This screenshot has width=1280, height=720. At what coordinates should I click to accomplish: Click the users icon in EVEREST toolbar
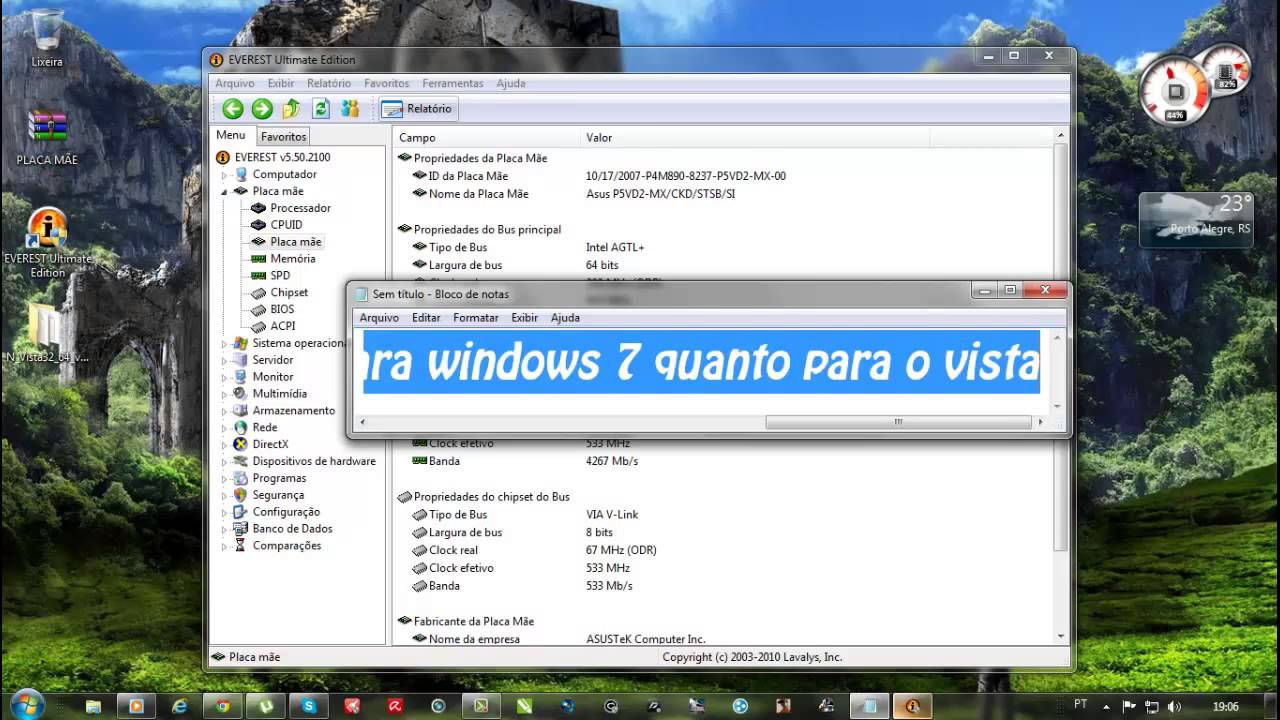point(350,109)
